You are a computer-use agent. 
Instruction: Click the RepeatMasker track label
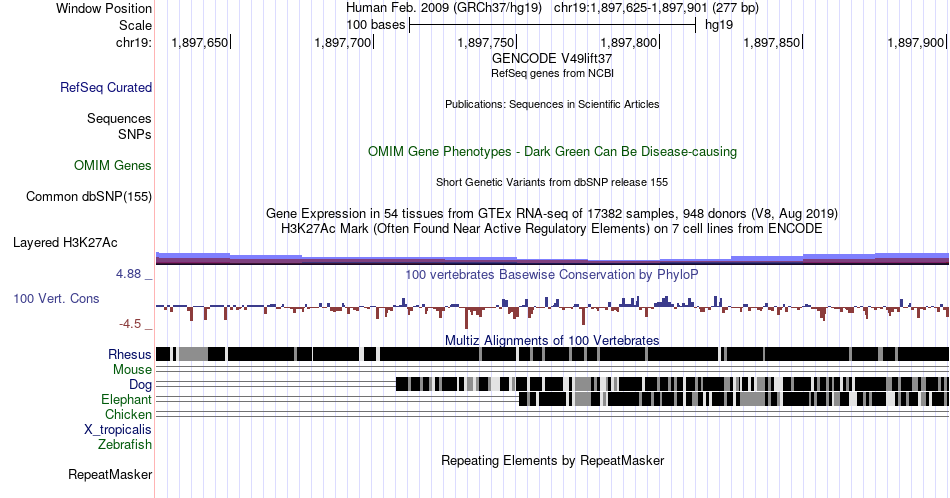point(110,474)
